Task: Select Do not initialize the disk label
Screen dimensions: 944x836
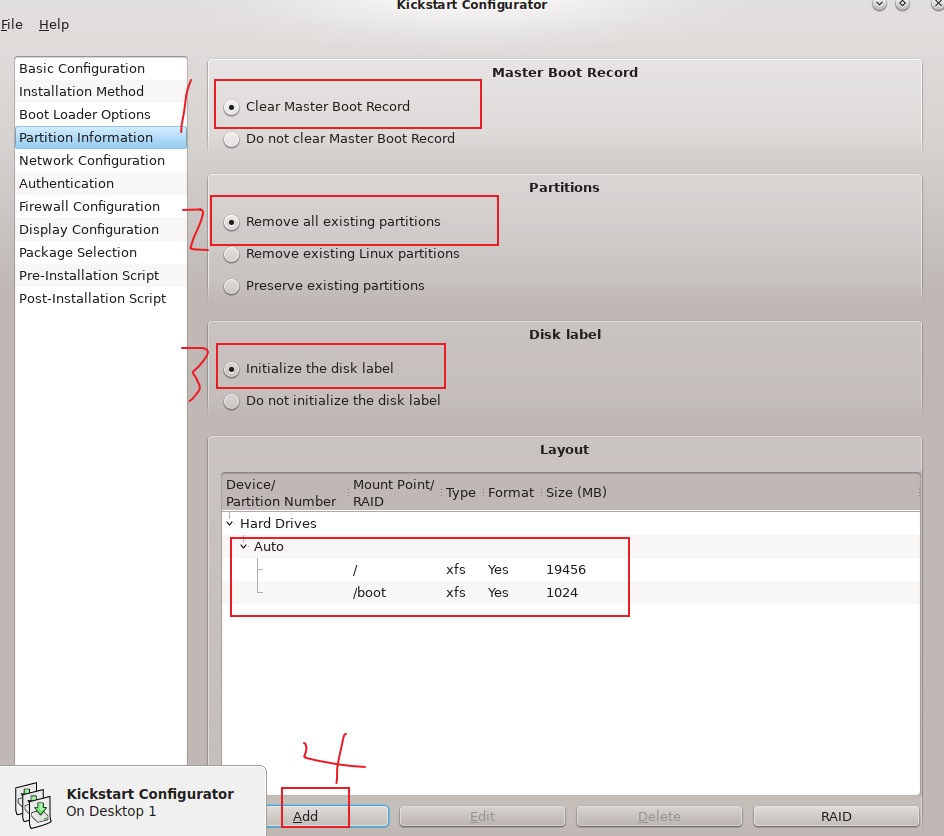Action: 231,401
